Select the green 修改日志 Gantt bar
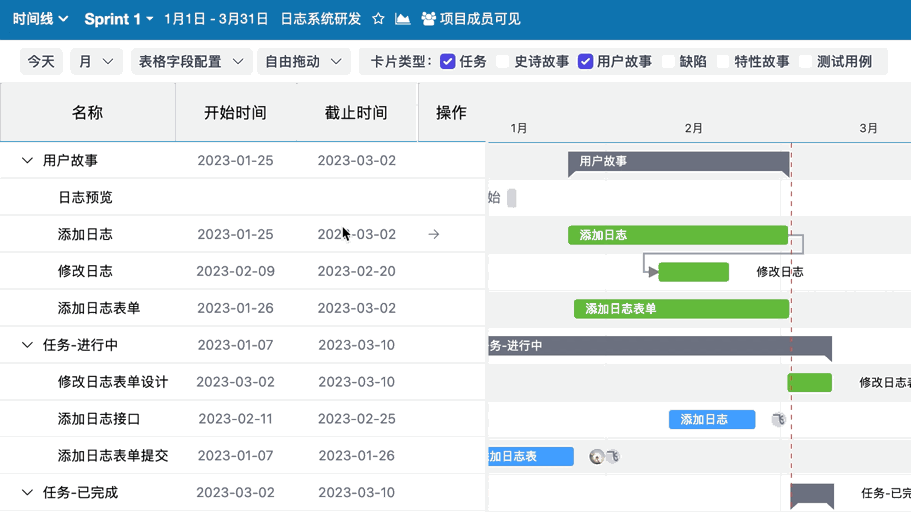 (x=694, y=272)
